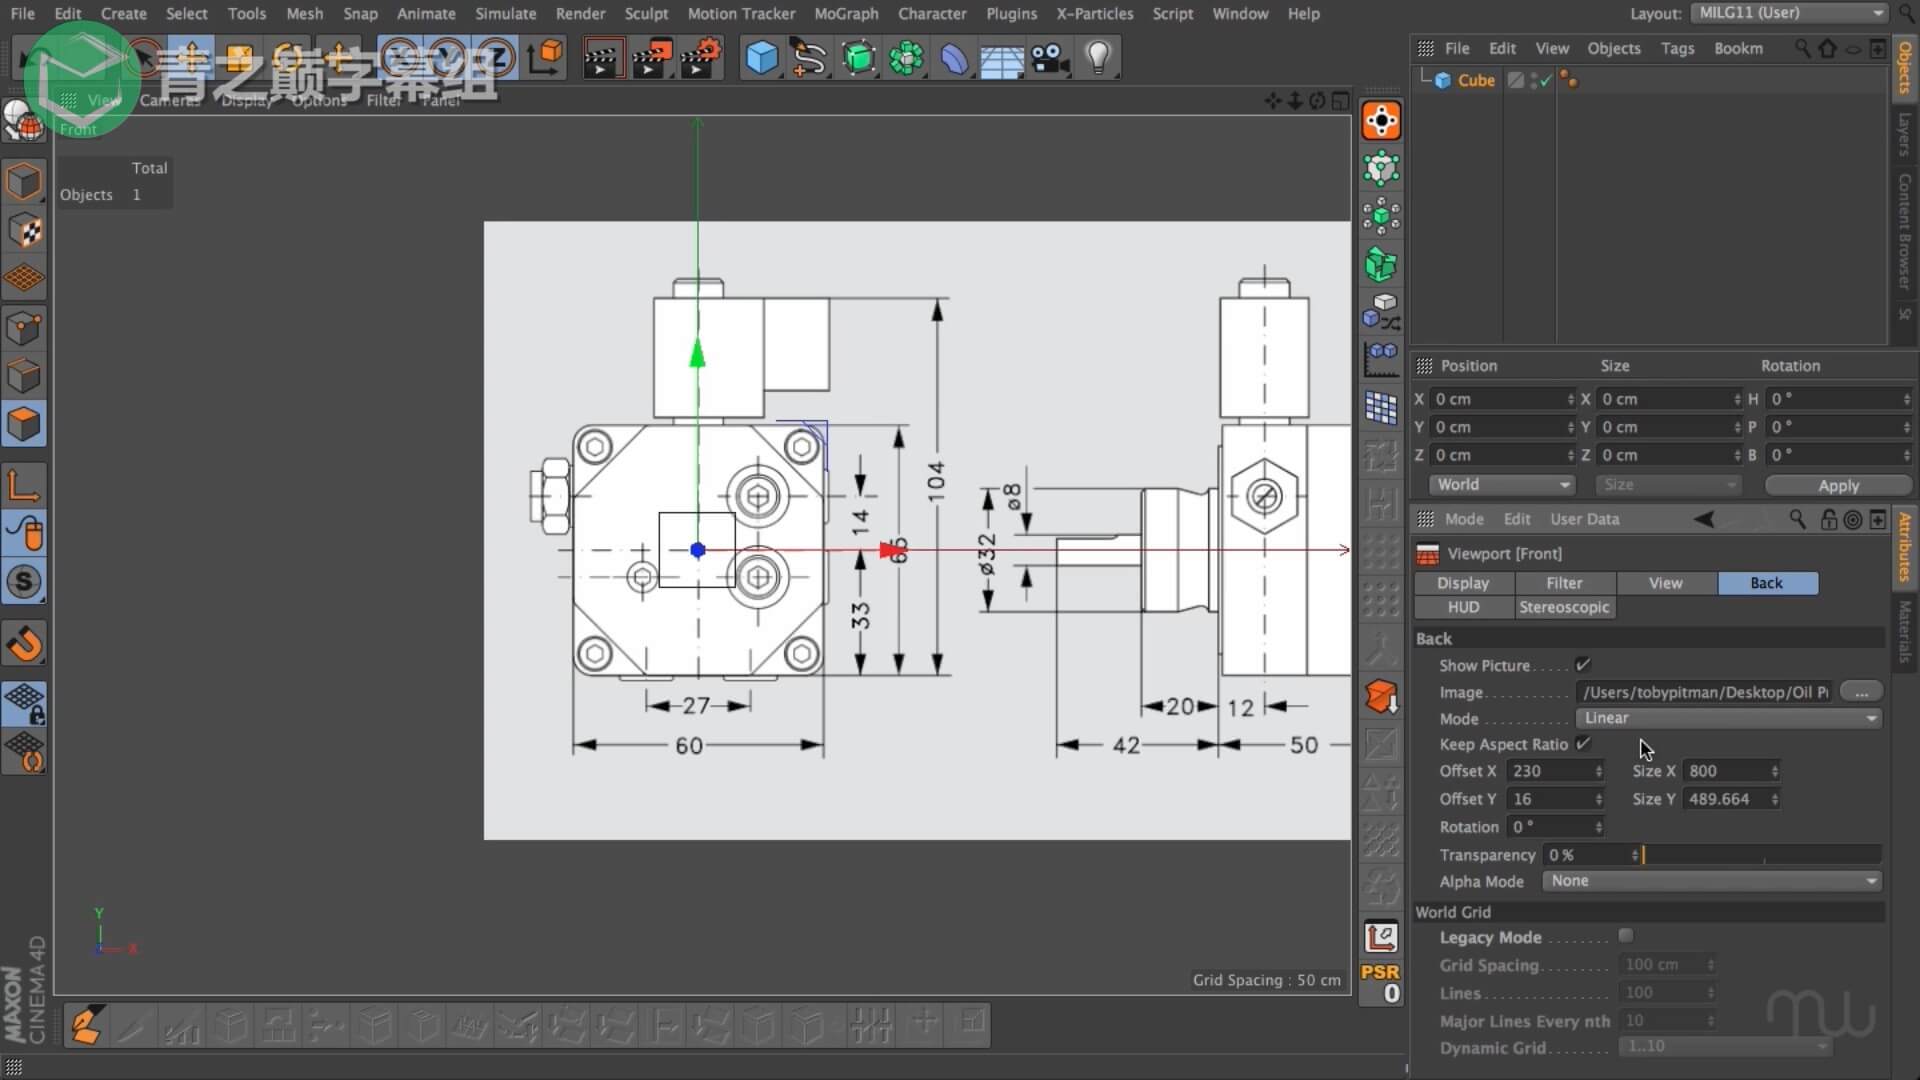The height and width of the screenshot is (1080, 1920).
Task: Click the image path browse button
Action: pyautogui.click(x=1860, y=692)
